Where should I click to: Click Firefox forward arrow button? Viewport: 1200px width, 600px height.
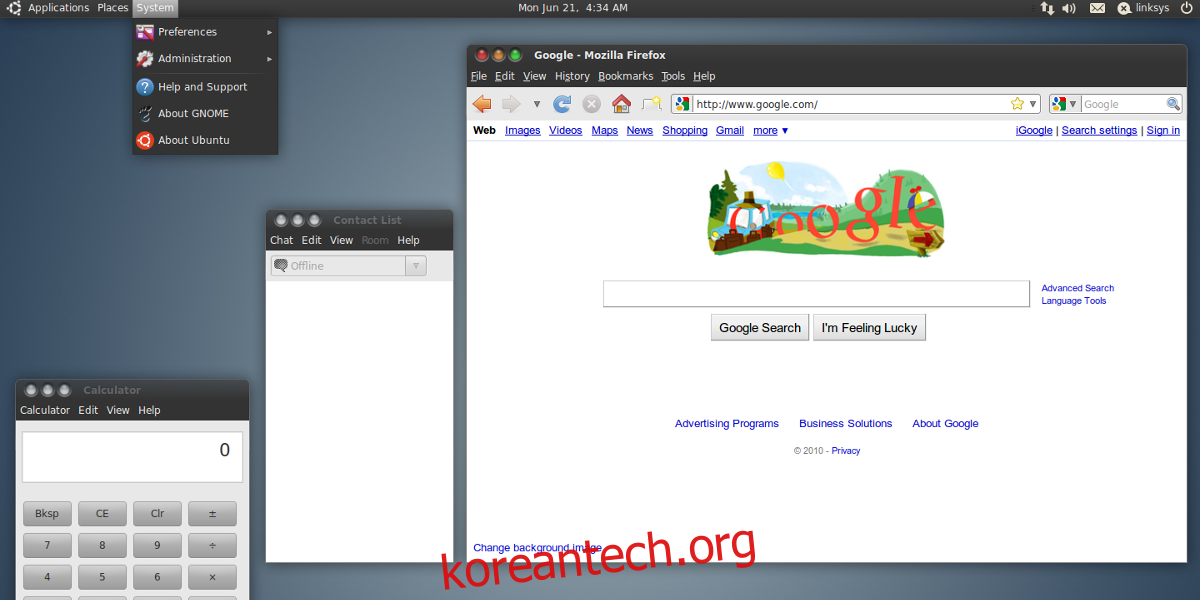click(x=511, y=104)
